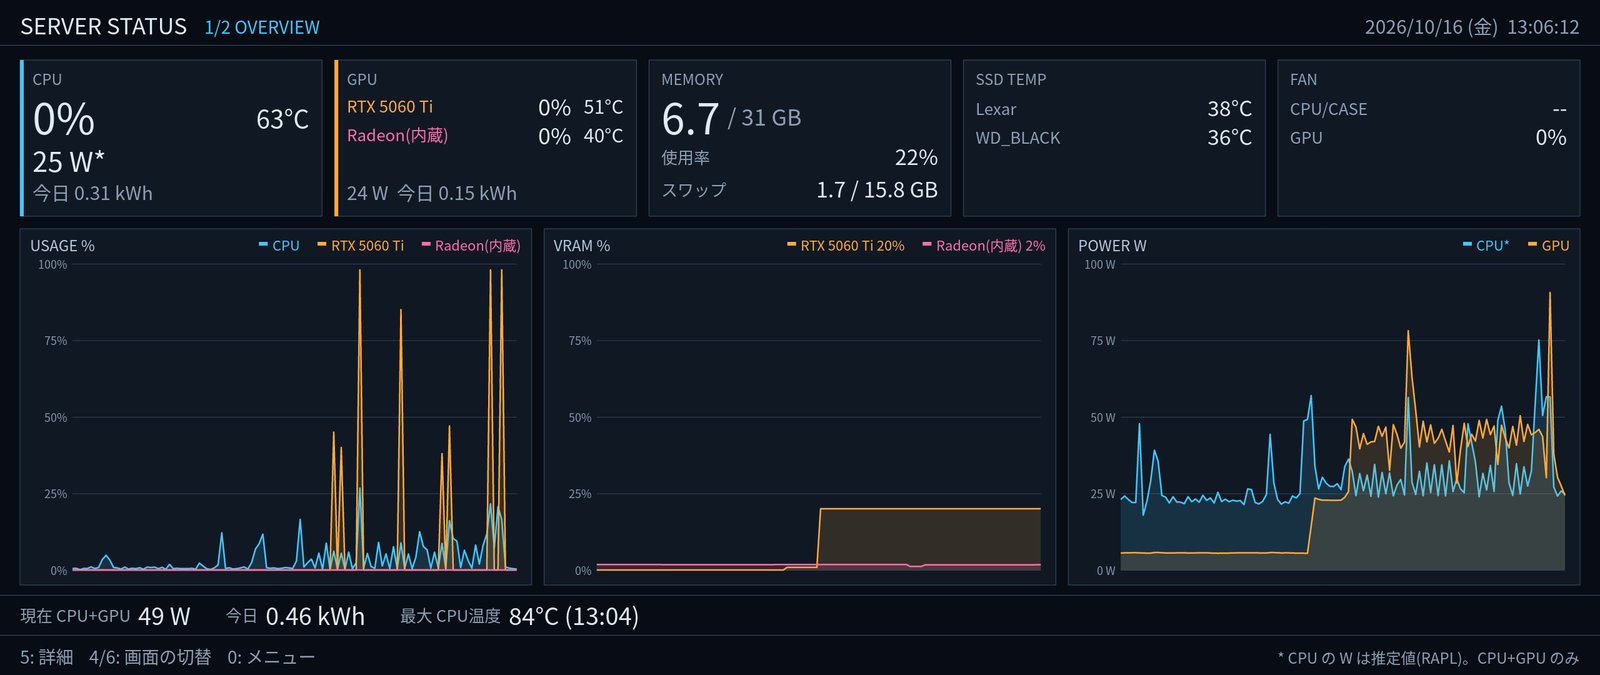The width and height of the screenshot is (1600, 675).
Task: Click Radeon(内蔵) label in GPU card
Action: click(397, 135)
